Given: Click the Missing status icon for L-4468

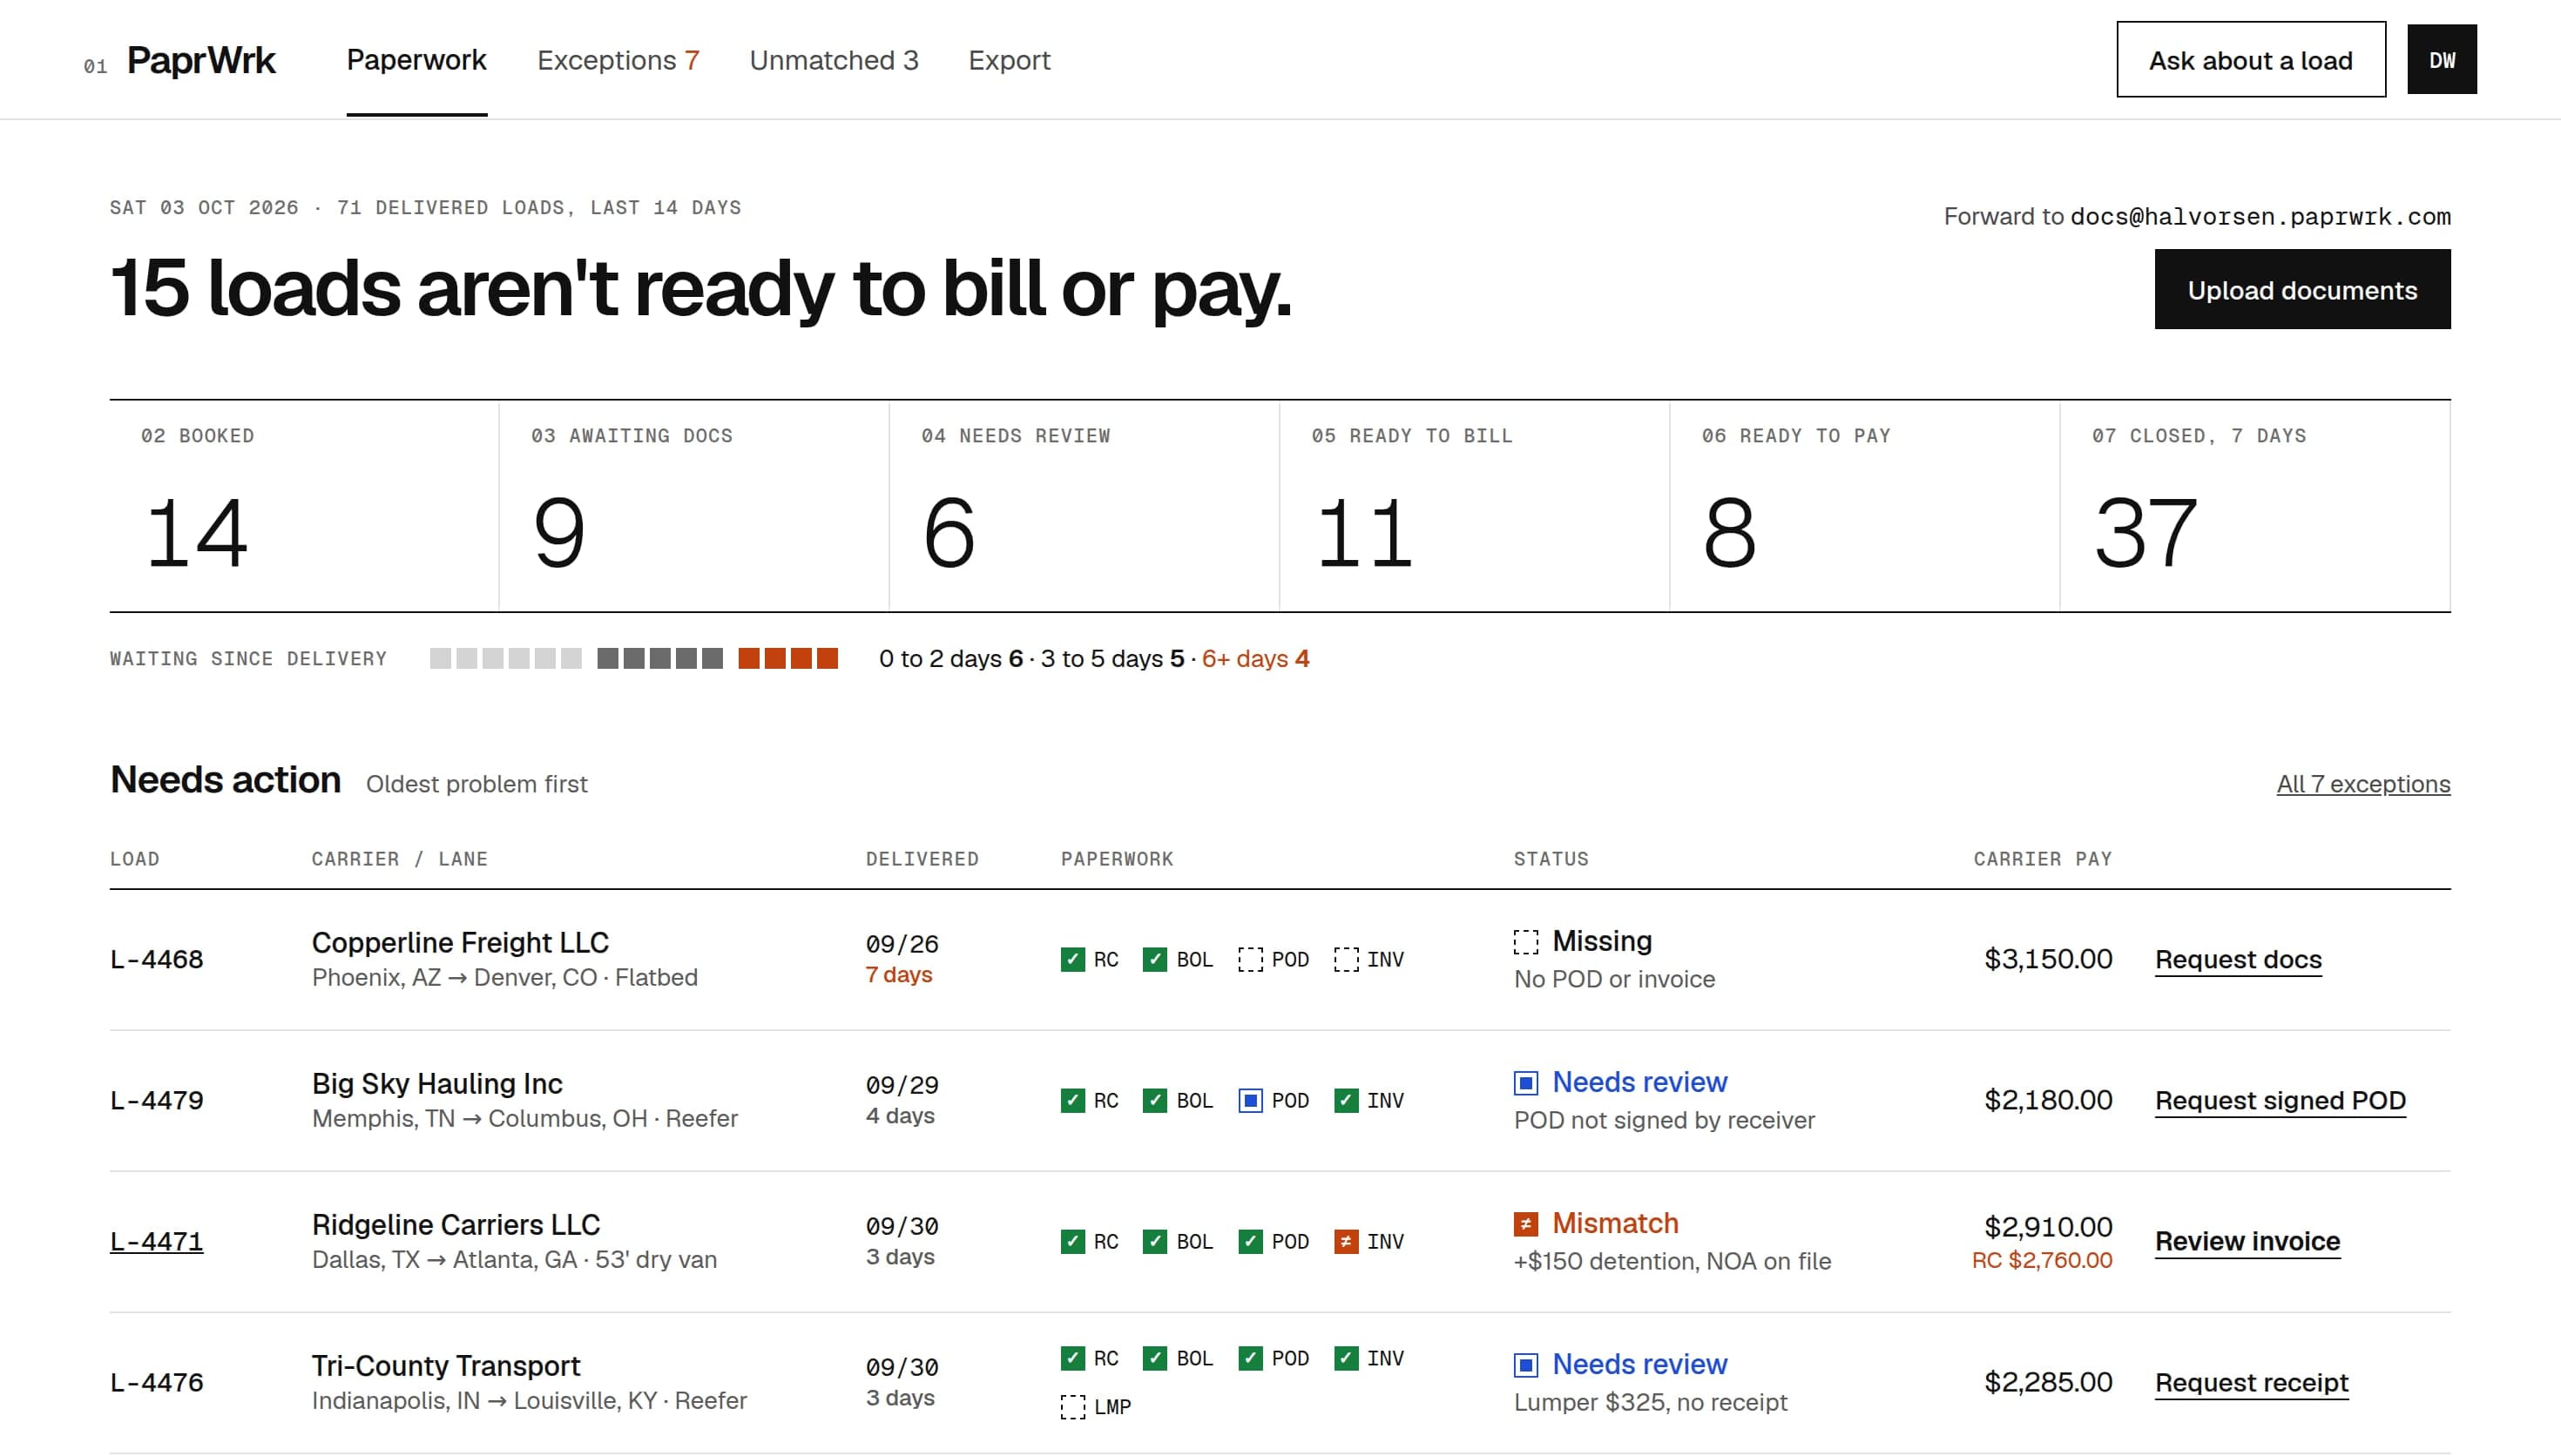Looking at the screenshot, I should (x=1525, y=942).
